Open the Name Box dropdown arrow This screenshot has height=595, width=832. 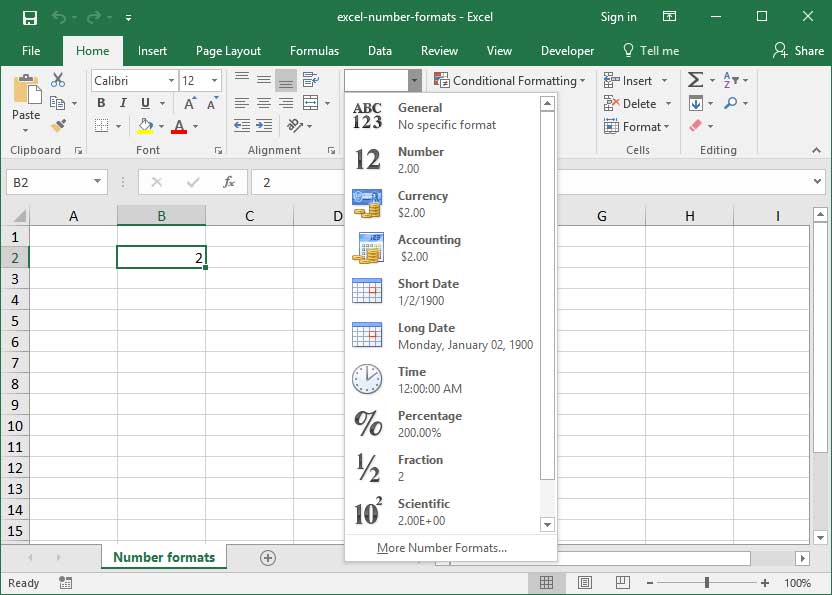[x=97, y=182]
